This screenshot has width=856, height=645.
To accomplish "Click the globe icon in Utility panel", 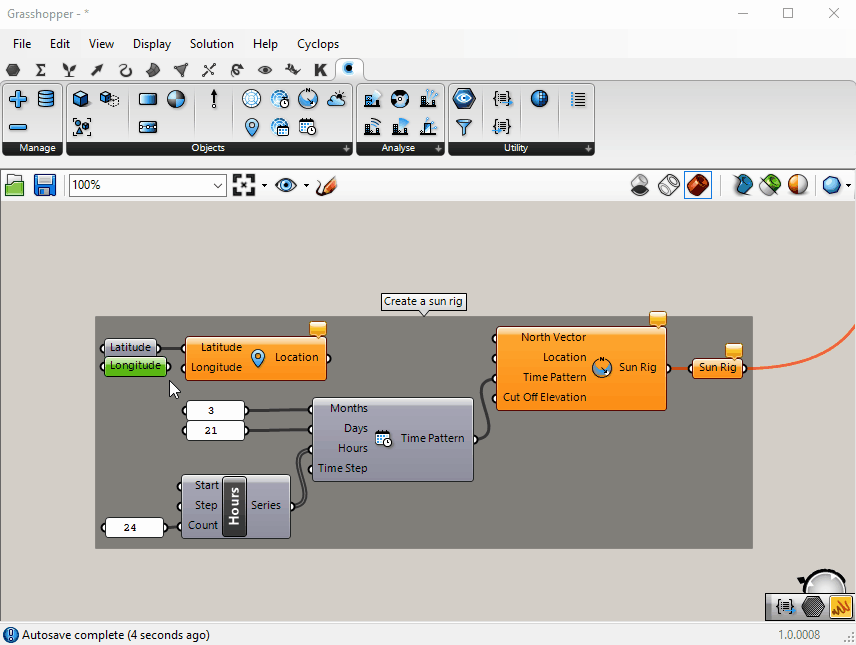I will [539, 99].
